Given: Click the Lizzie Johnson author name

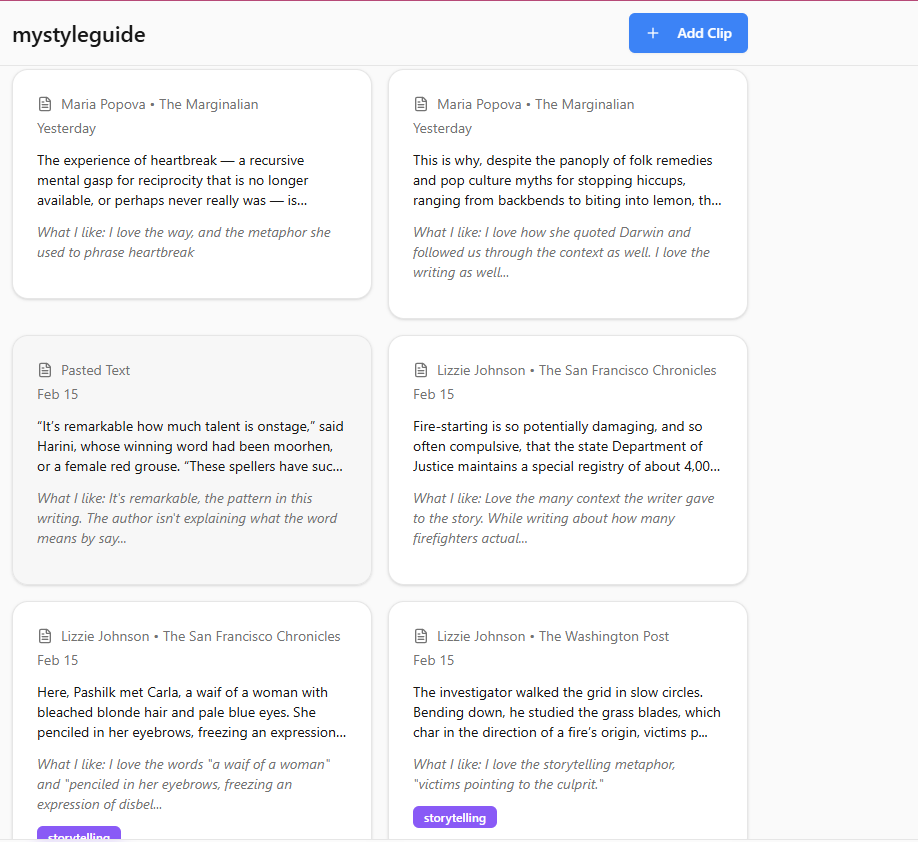Looking at the screenshot, I should (x=480, y=369).
